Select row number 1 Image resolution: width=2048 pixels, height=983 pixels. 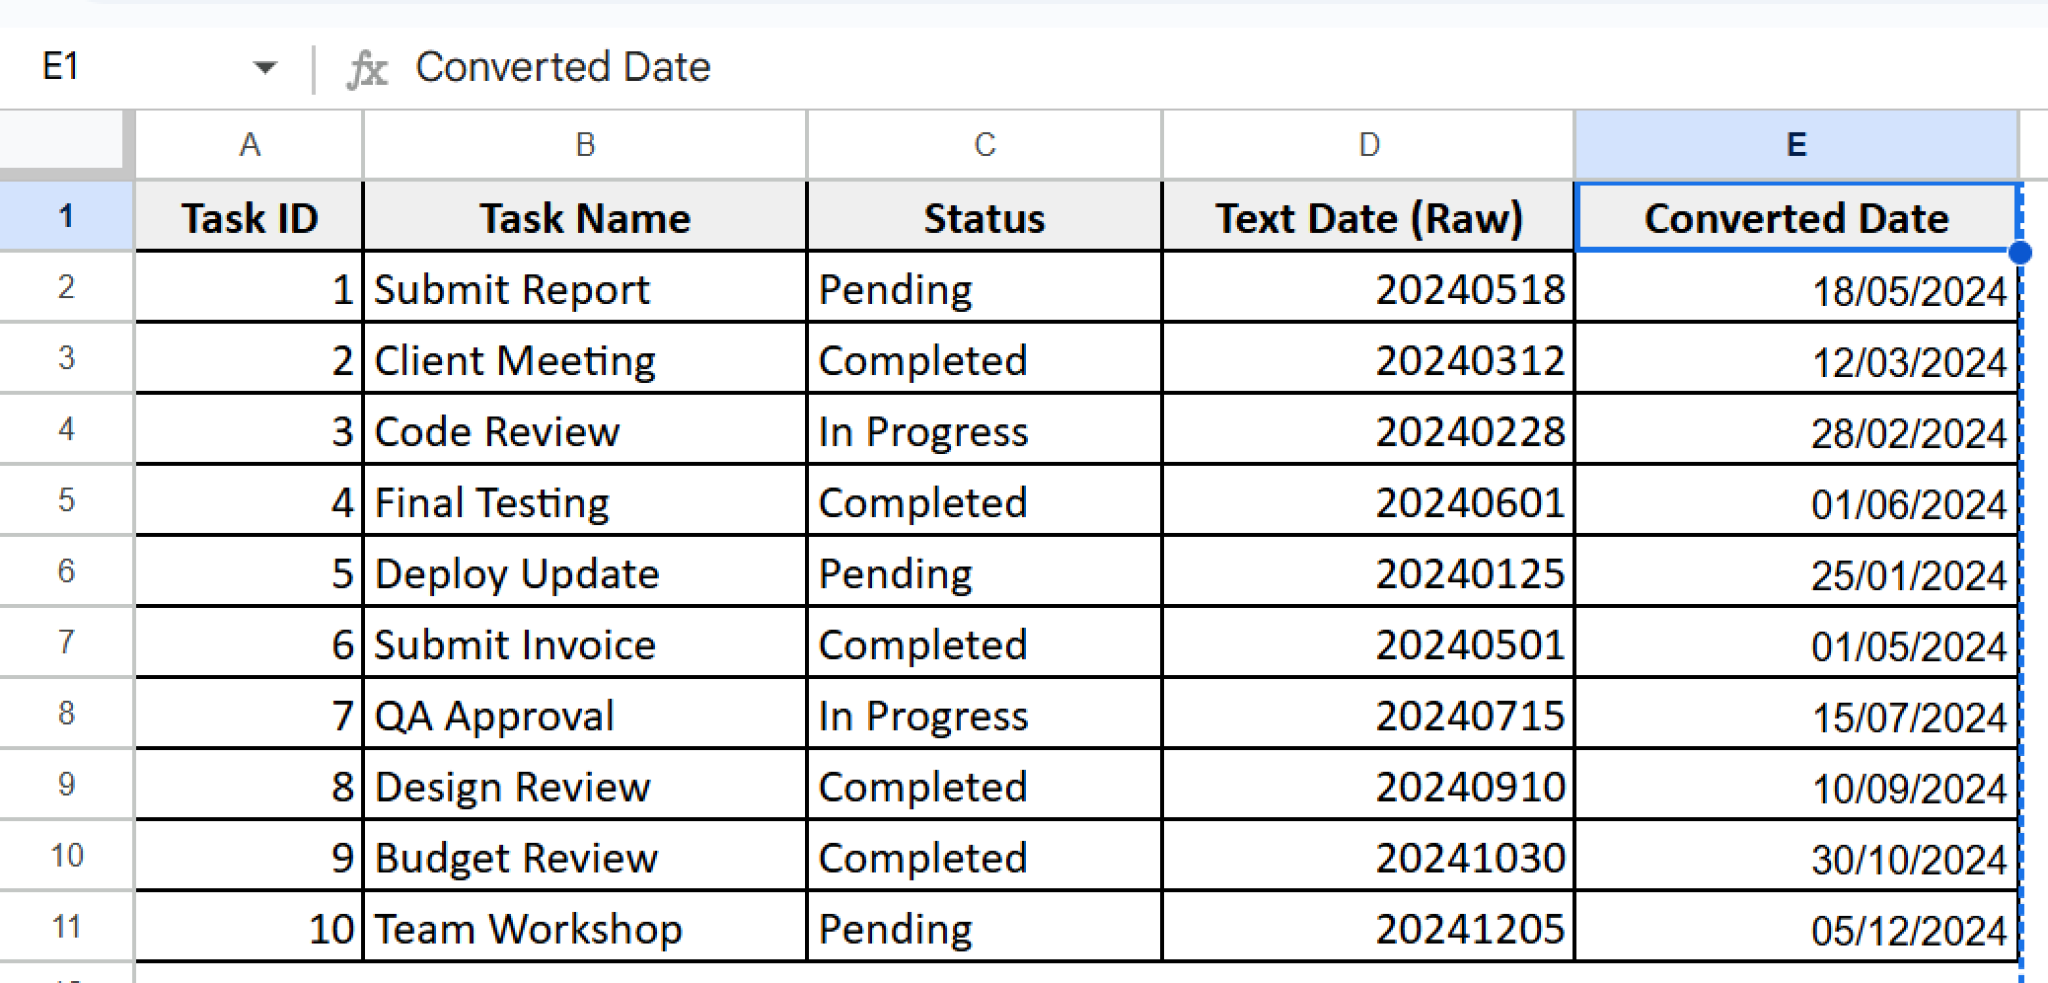point(64,217)
